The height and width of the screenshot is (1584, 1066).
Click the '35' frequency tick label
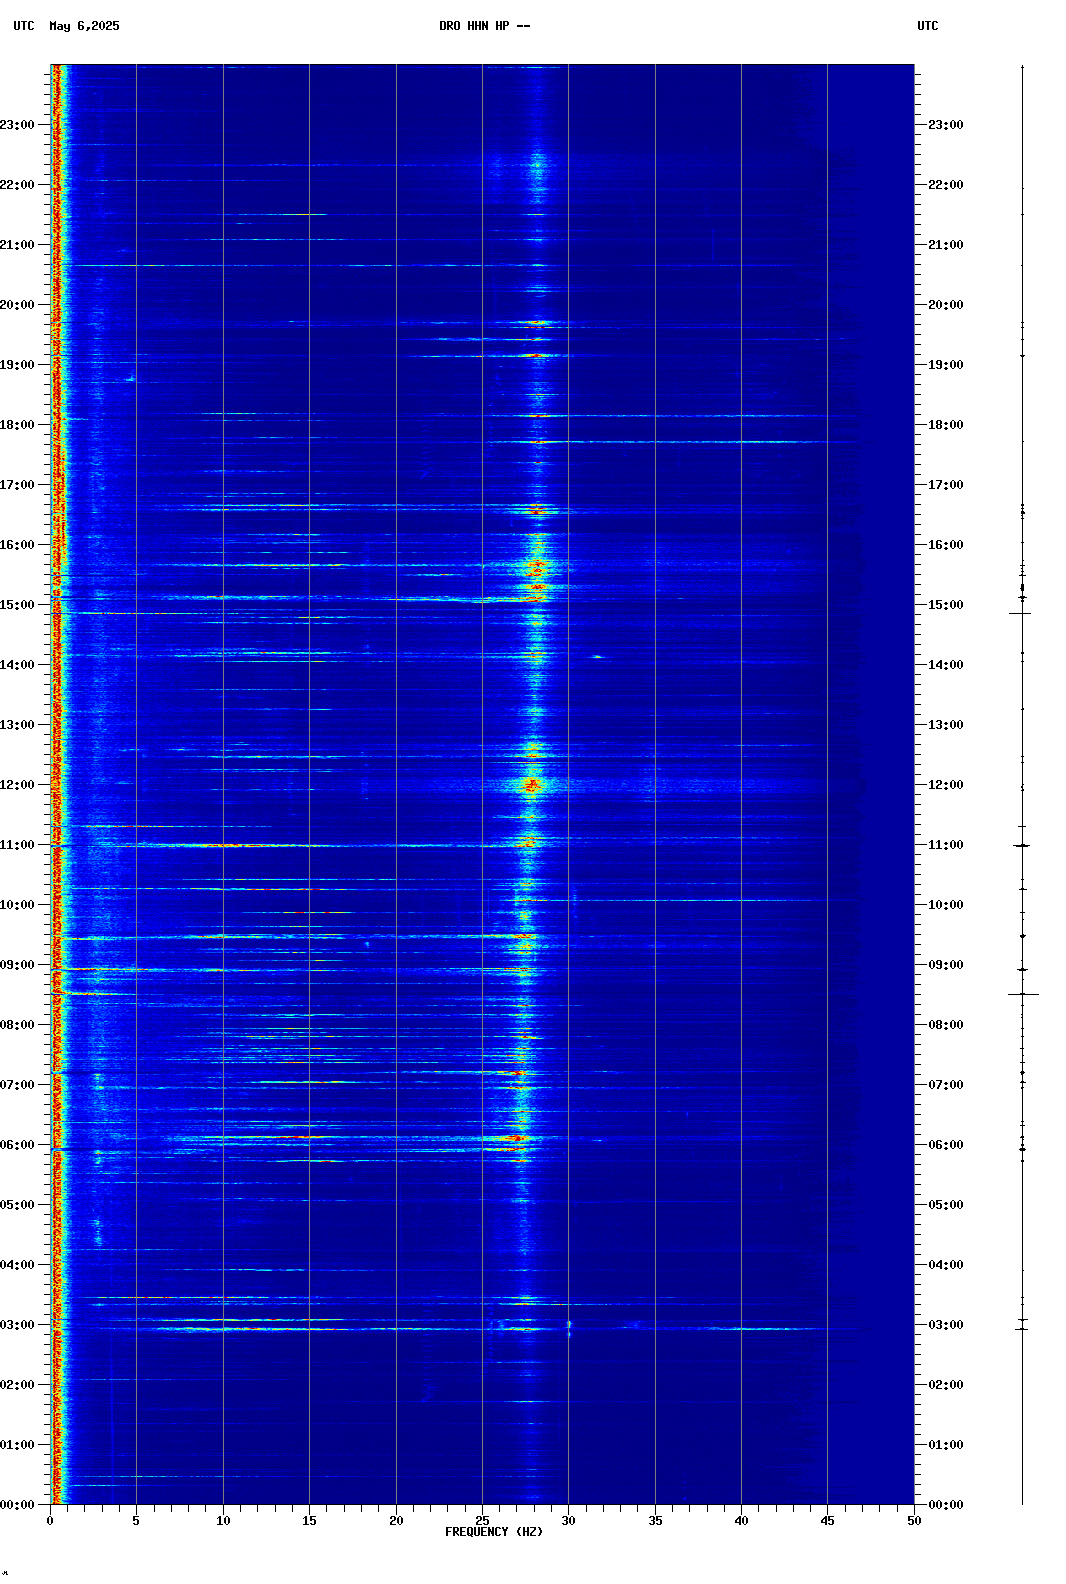(655, 1521)
